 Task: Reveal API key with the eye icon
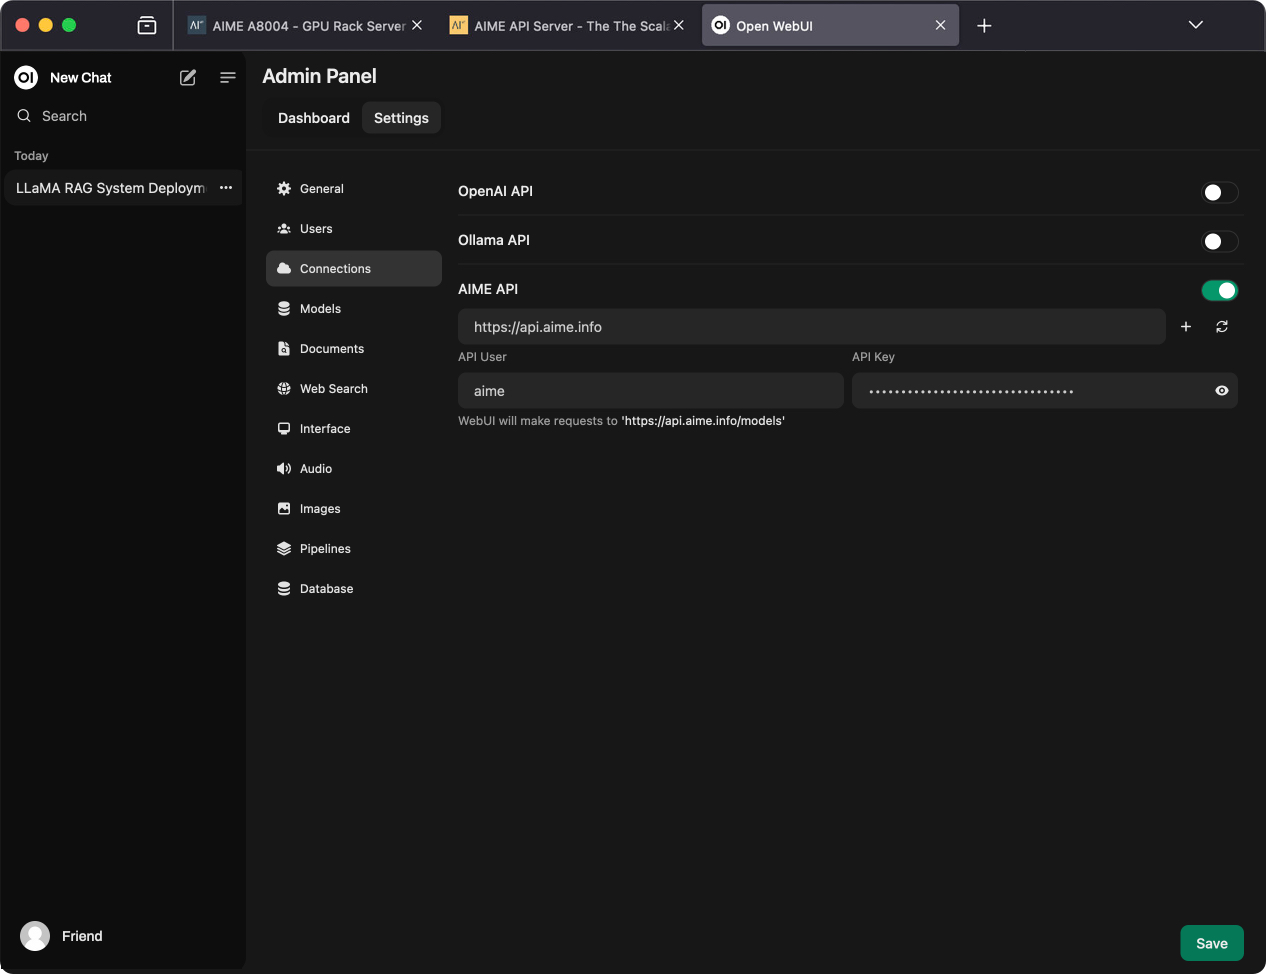click(x=1222, y=391)
